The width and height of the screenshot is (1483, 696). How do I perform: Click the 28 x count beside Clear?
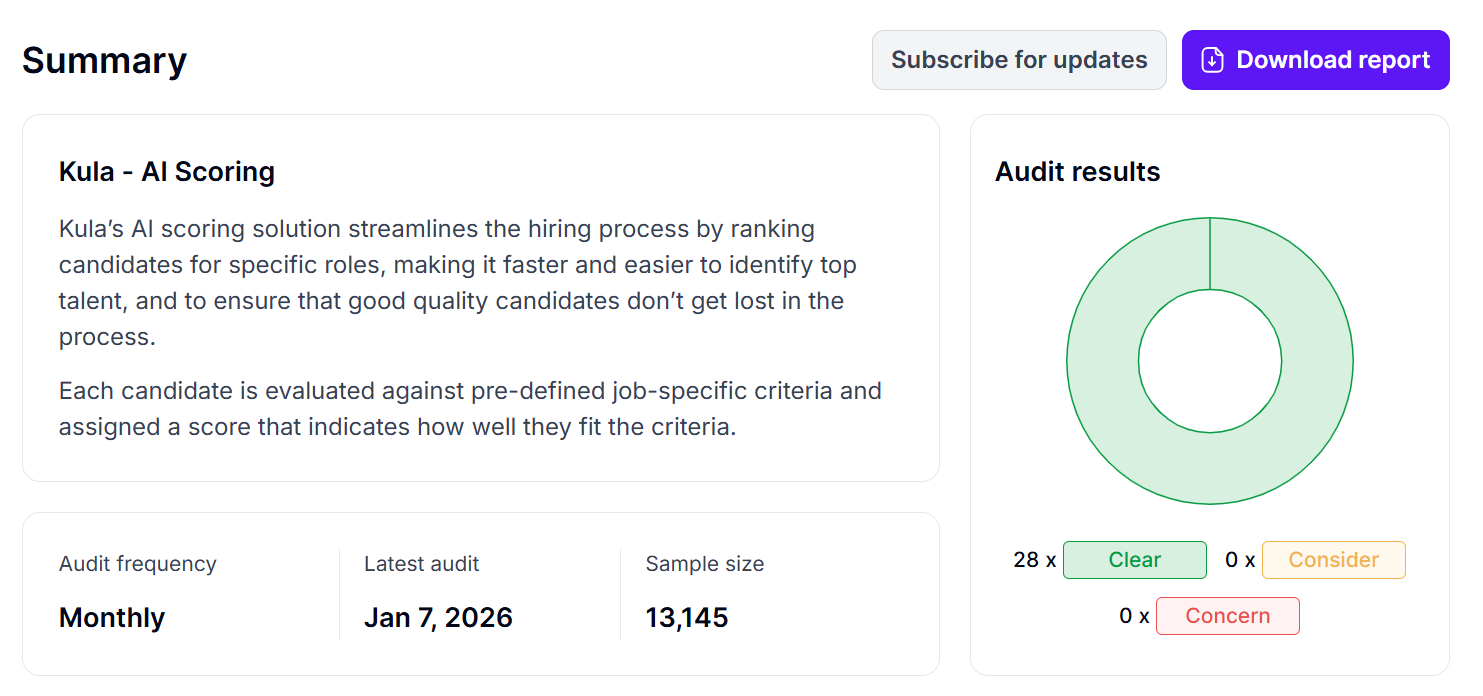coord(1034,560)
